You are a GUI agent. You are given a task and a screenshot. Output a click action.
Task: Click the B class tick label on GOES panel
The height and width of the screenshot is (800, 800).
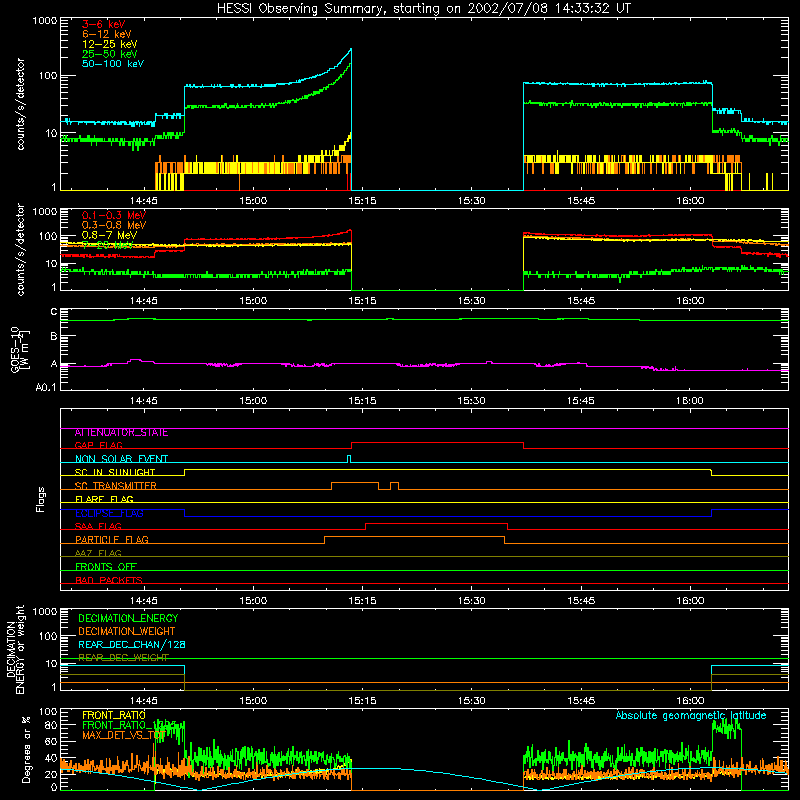pos(54,336)
